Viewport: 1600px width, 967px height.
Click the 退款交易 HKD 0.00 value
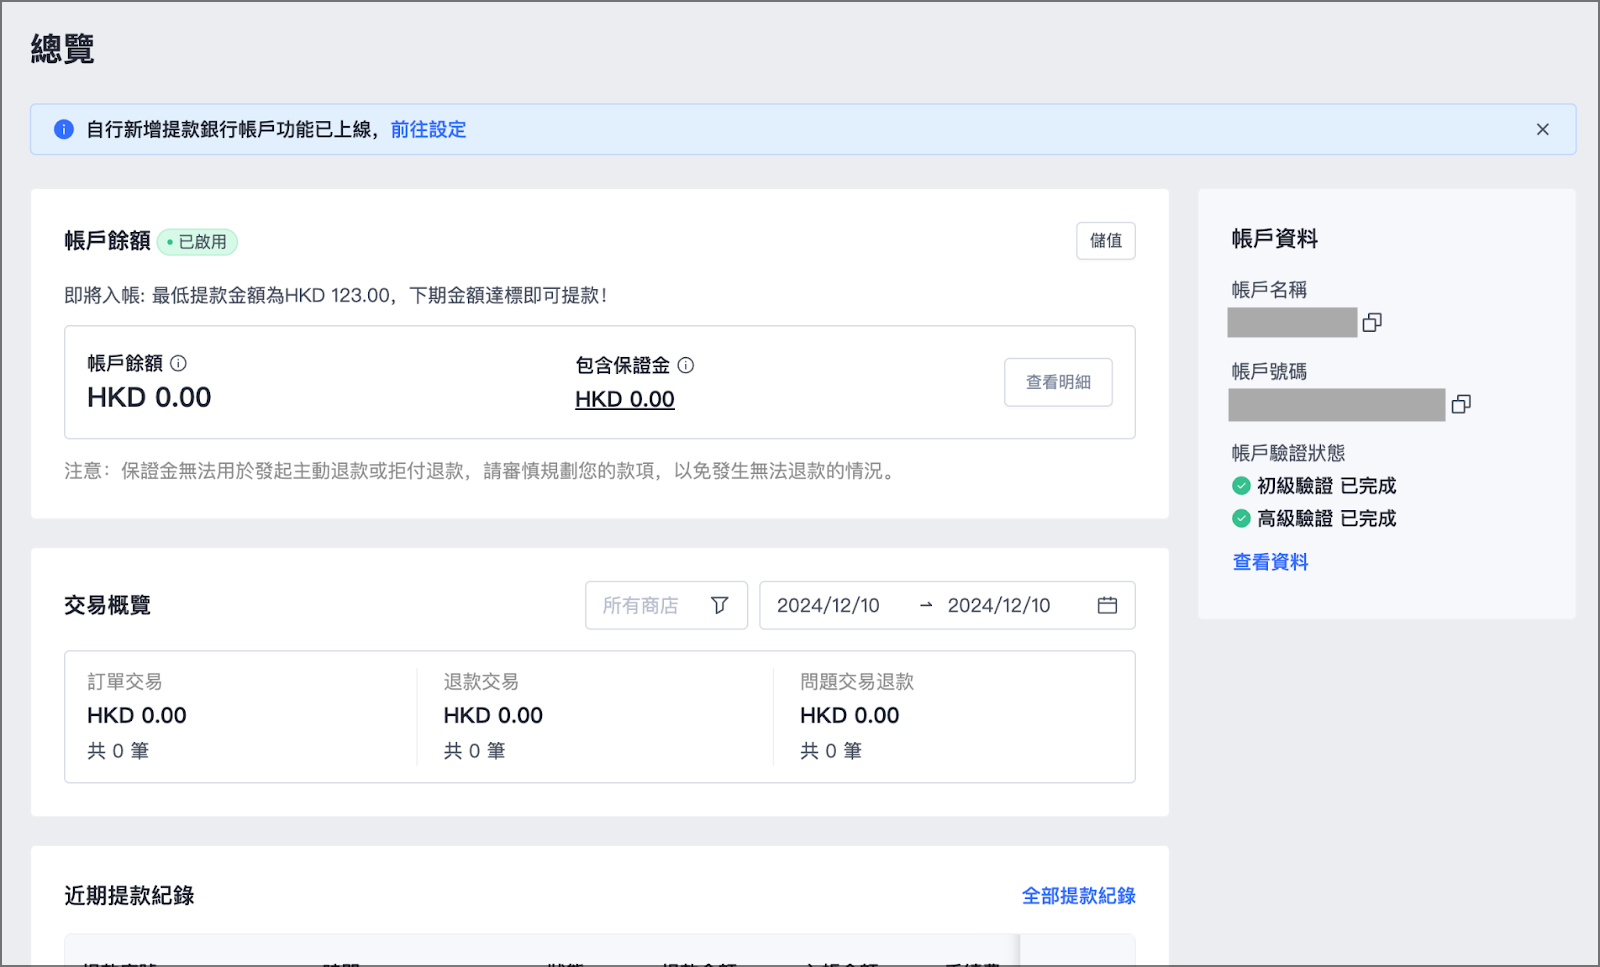coord(493,715)
